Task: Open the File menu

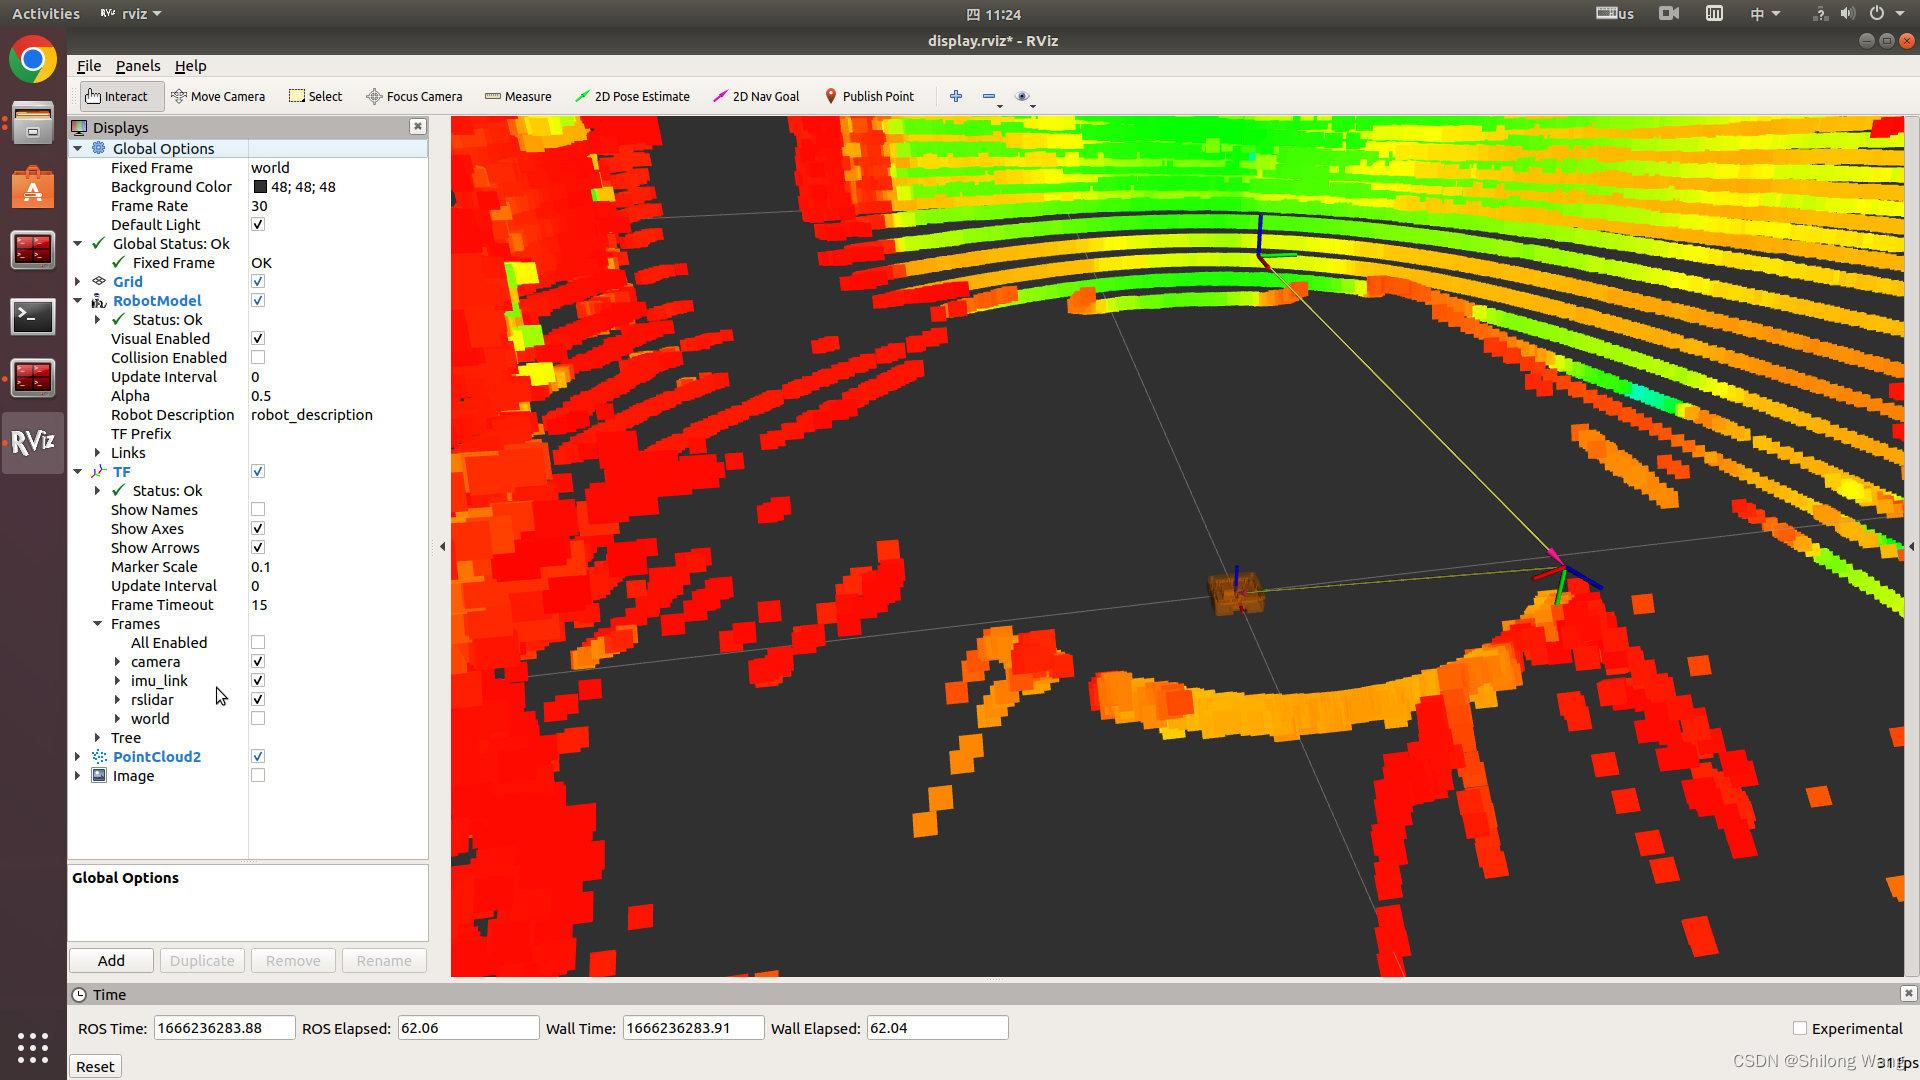Action: 88,65
